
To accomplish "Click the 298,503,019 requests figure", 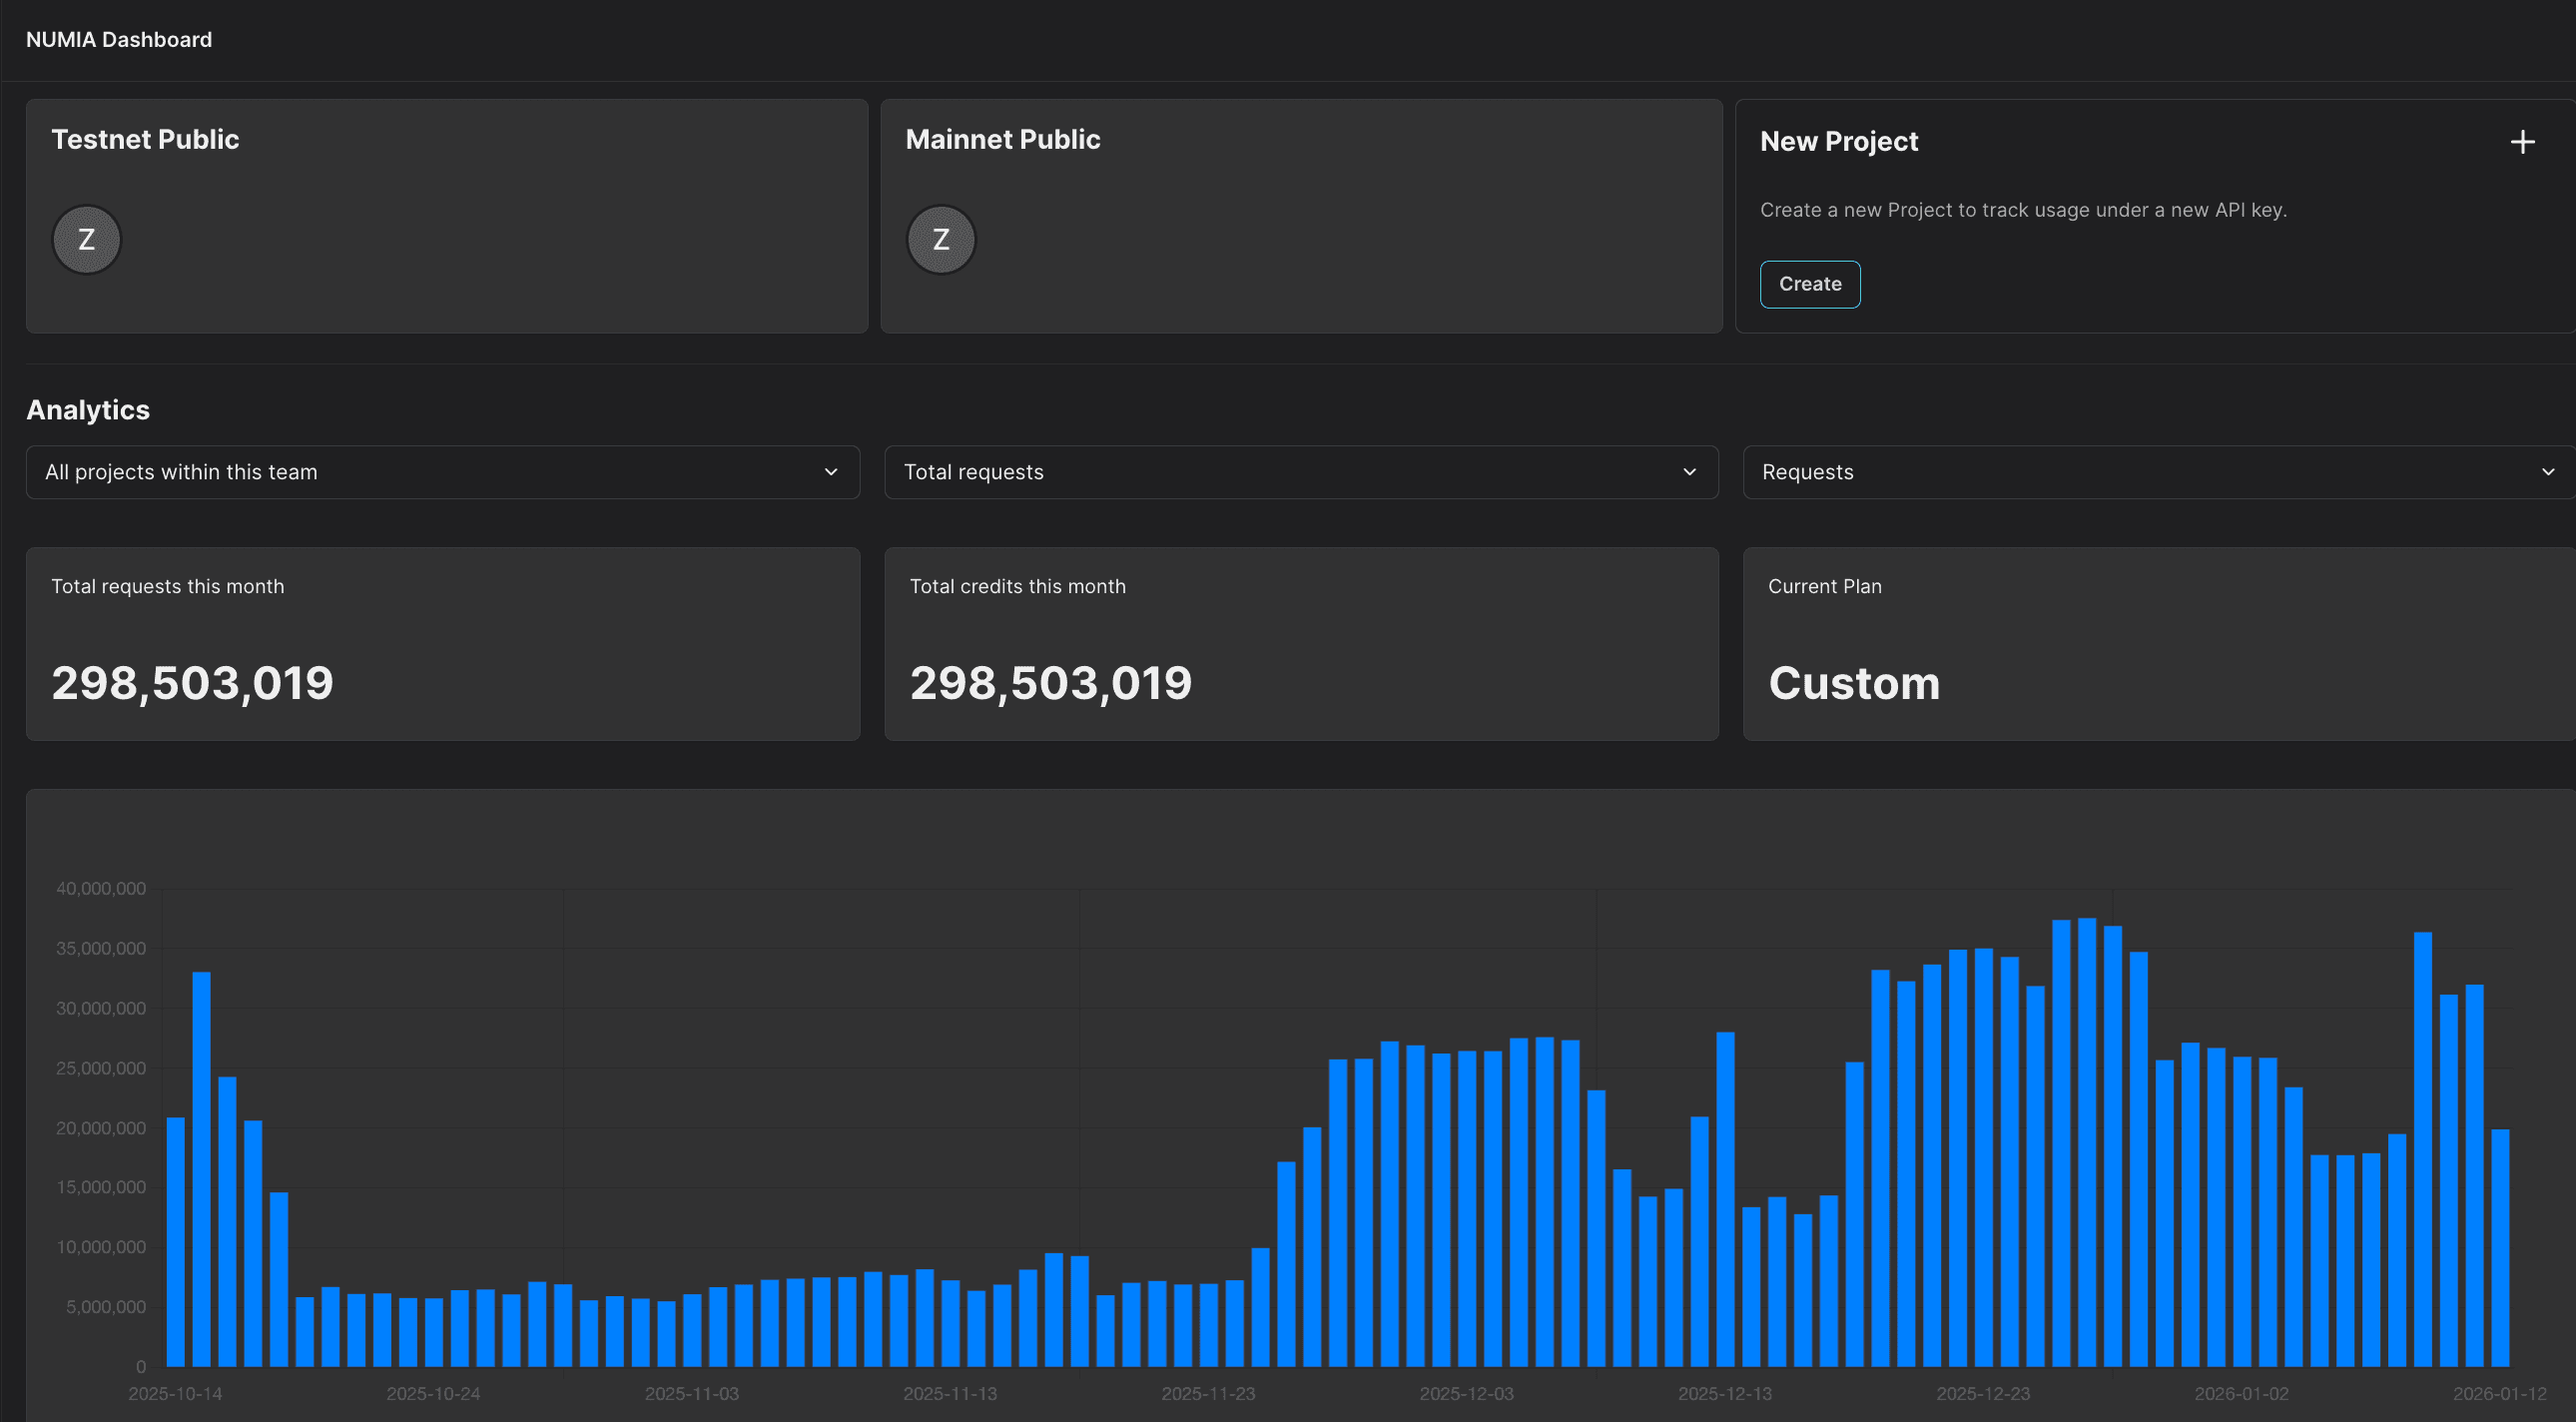I will (192, 683).
